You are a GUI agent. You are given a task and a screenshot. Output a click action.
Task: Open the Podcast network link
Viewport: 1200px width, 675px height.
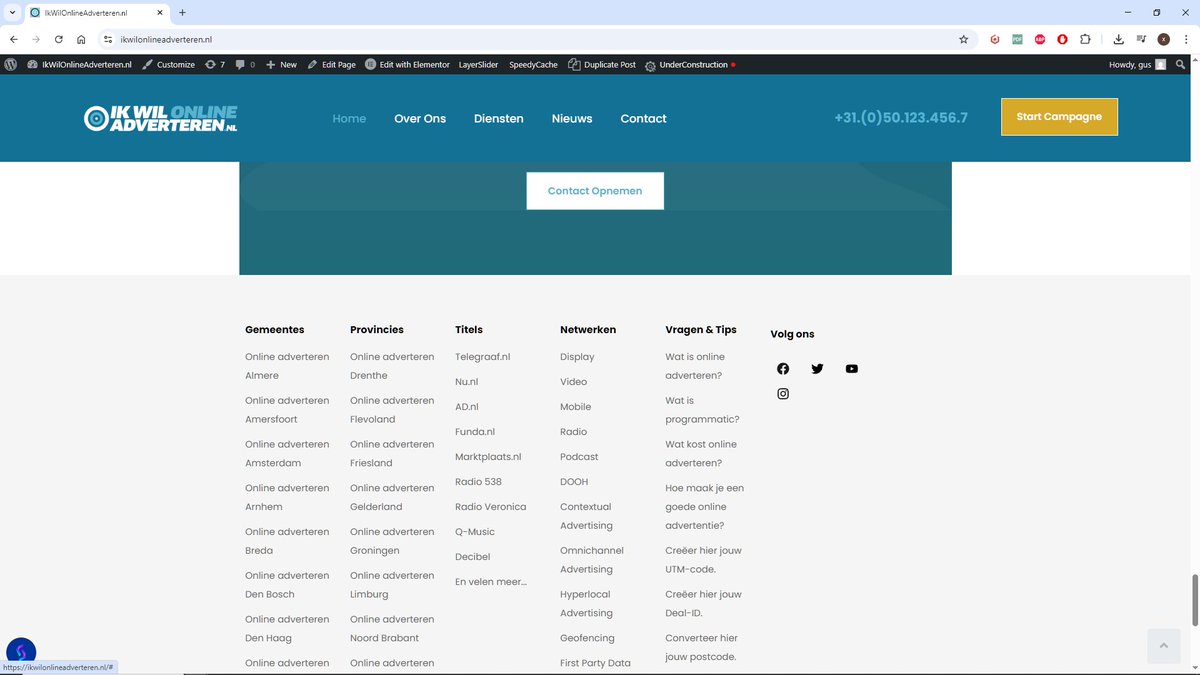tap(579, 457)
